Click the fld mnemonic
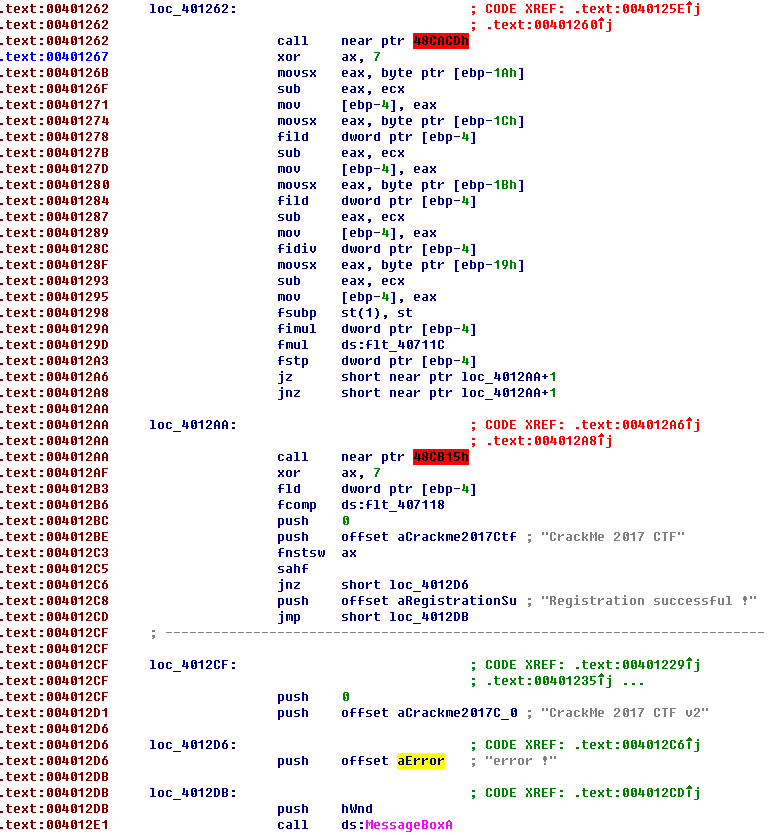The width and height of the screenshot is (780, 835). click(x=289, y=489)
